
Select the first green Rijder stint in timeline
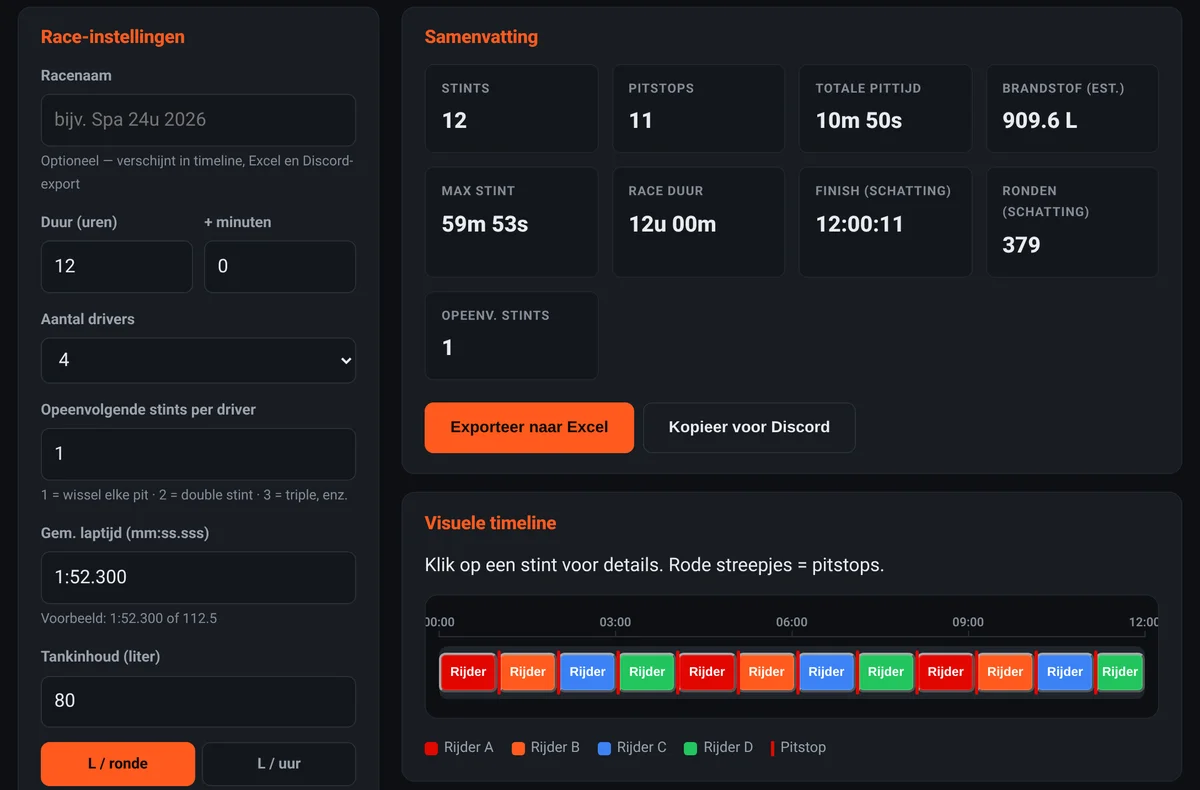point(647,672)
